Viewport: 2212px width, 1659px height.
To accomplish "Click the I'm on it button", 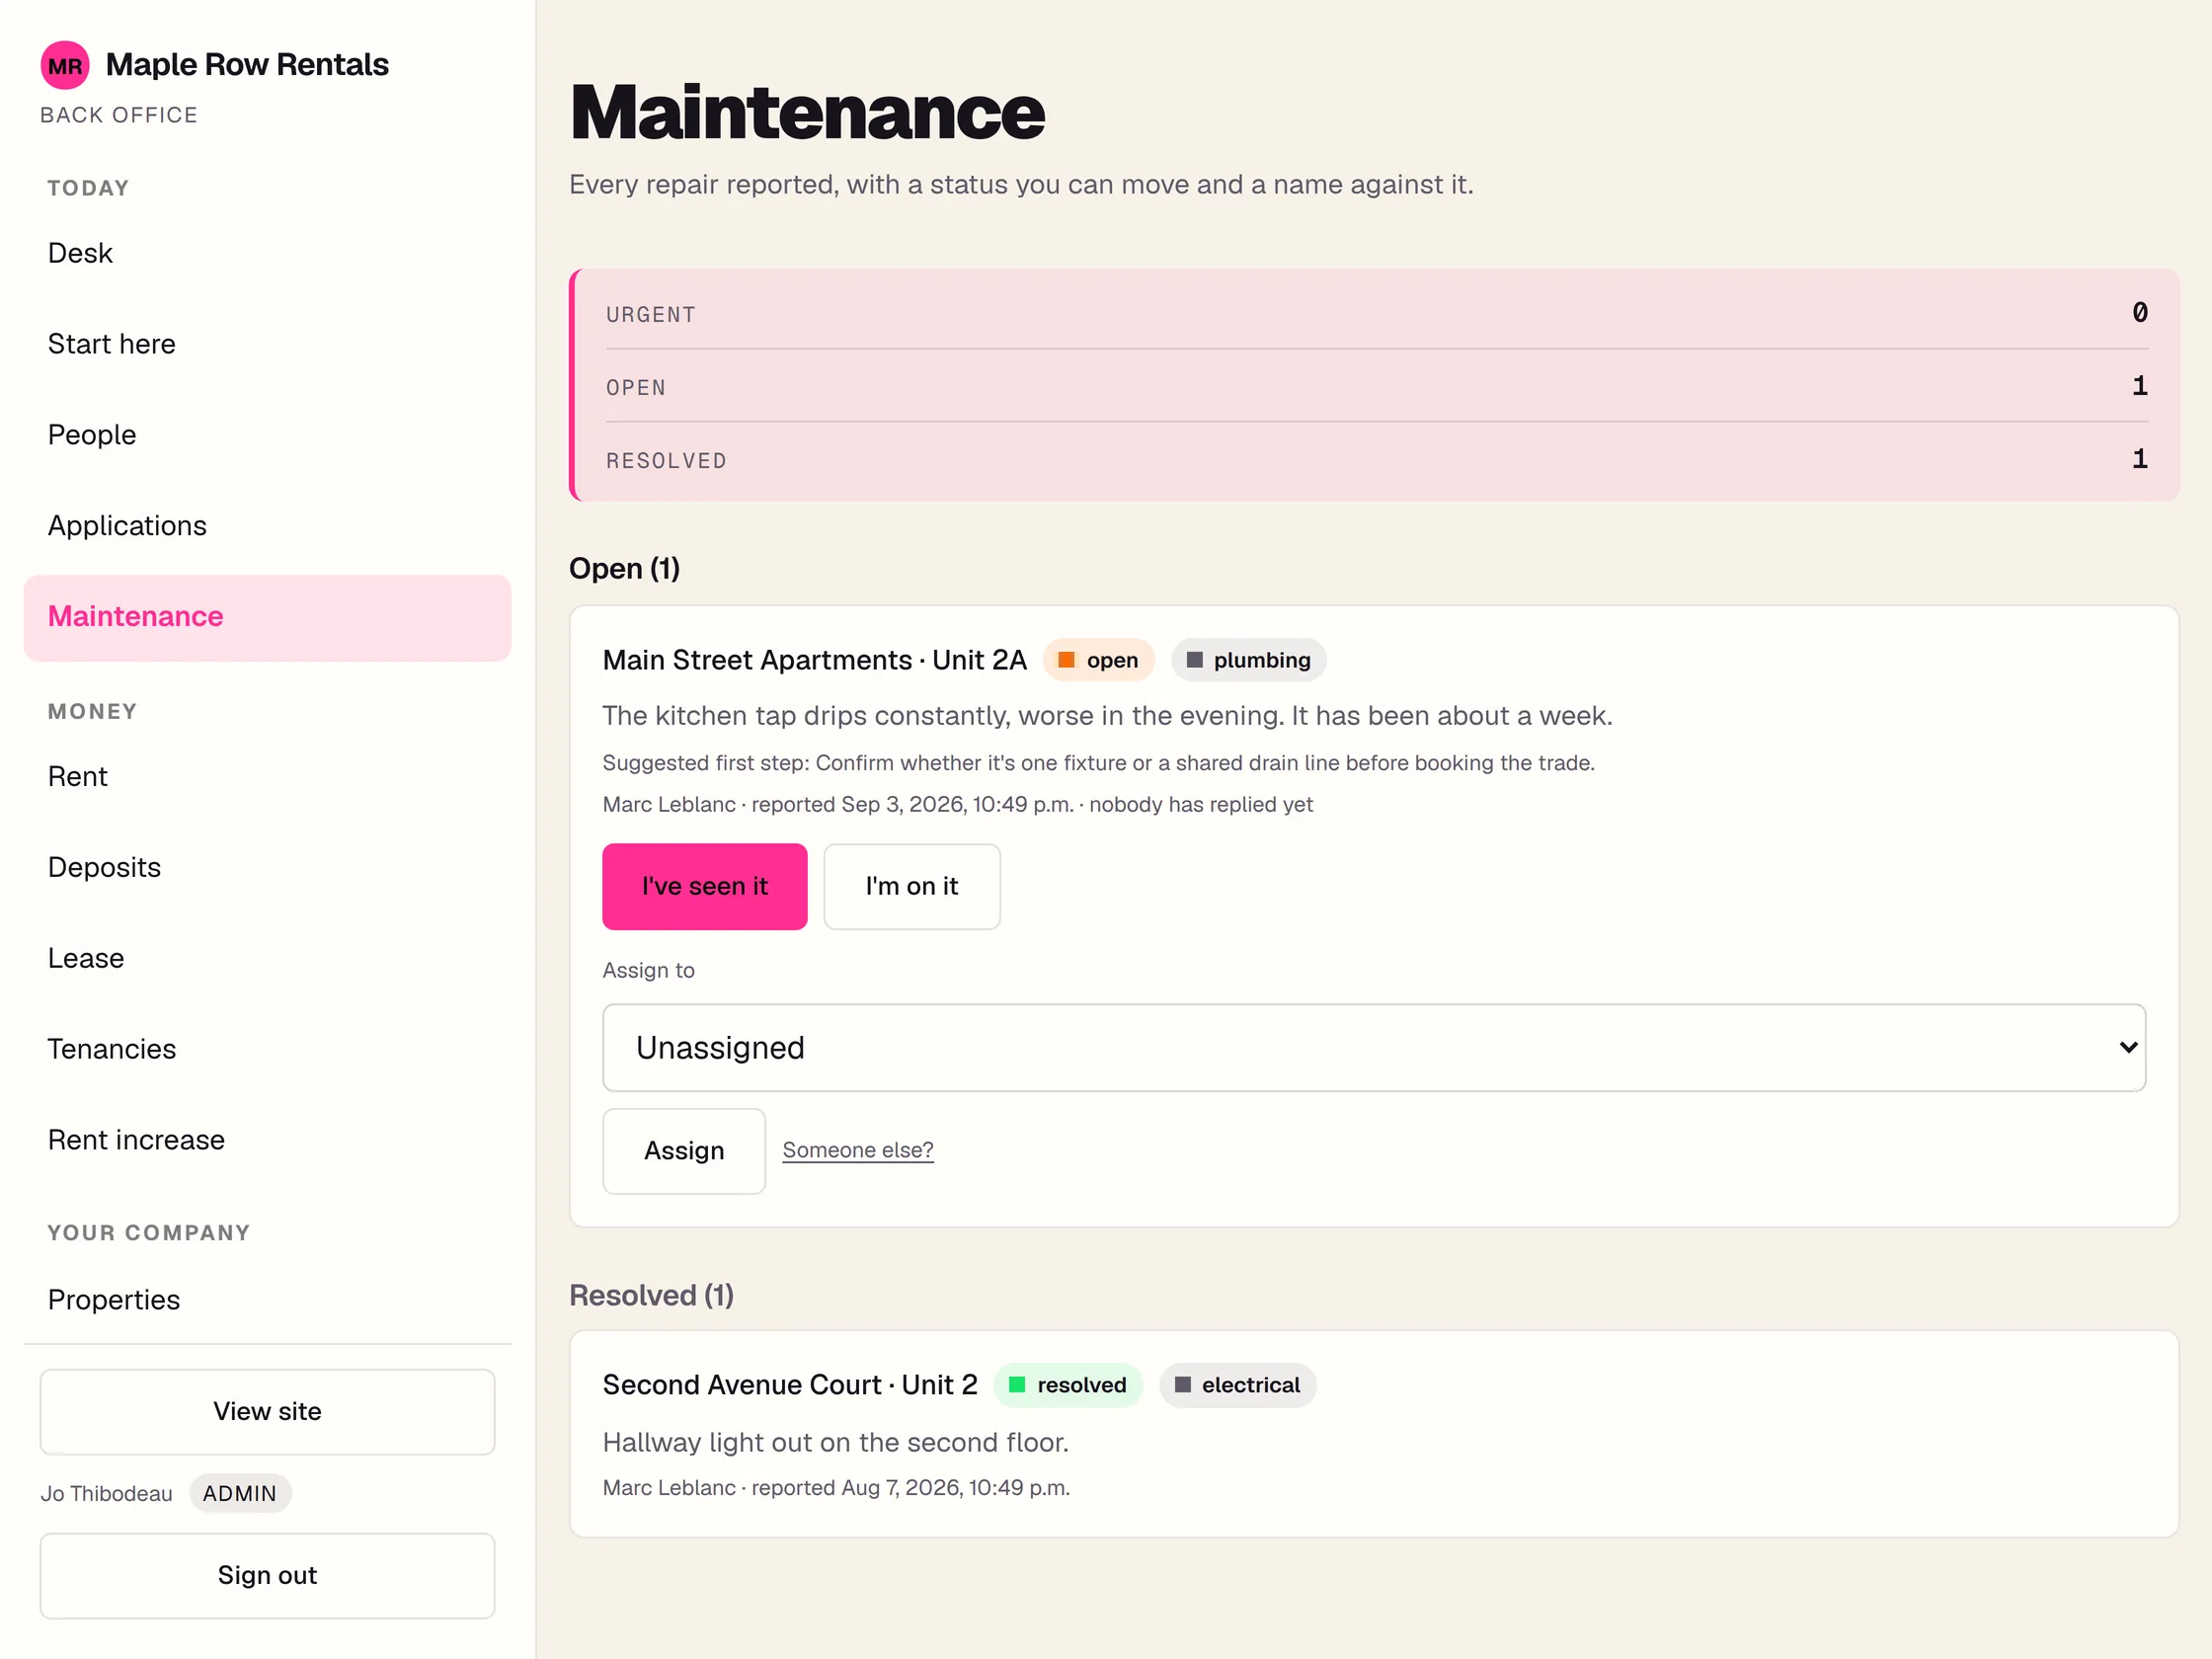I will click(911, 887).
